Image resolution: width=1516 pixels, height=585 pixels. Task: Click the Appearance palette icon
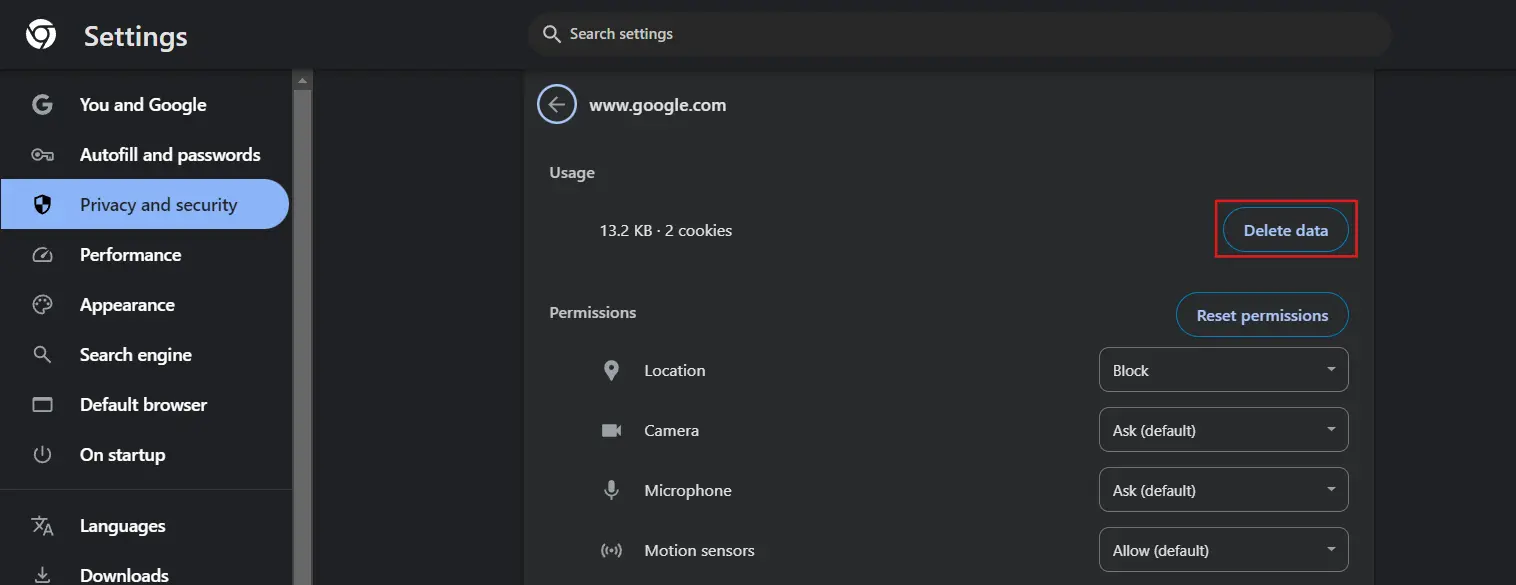[42, 305]
